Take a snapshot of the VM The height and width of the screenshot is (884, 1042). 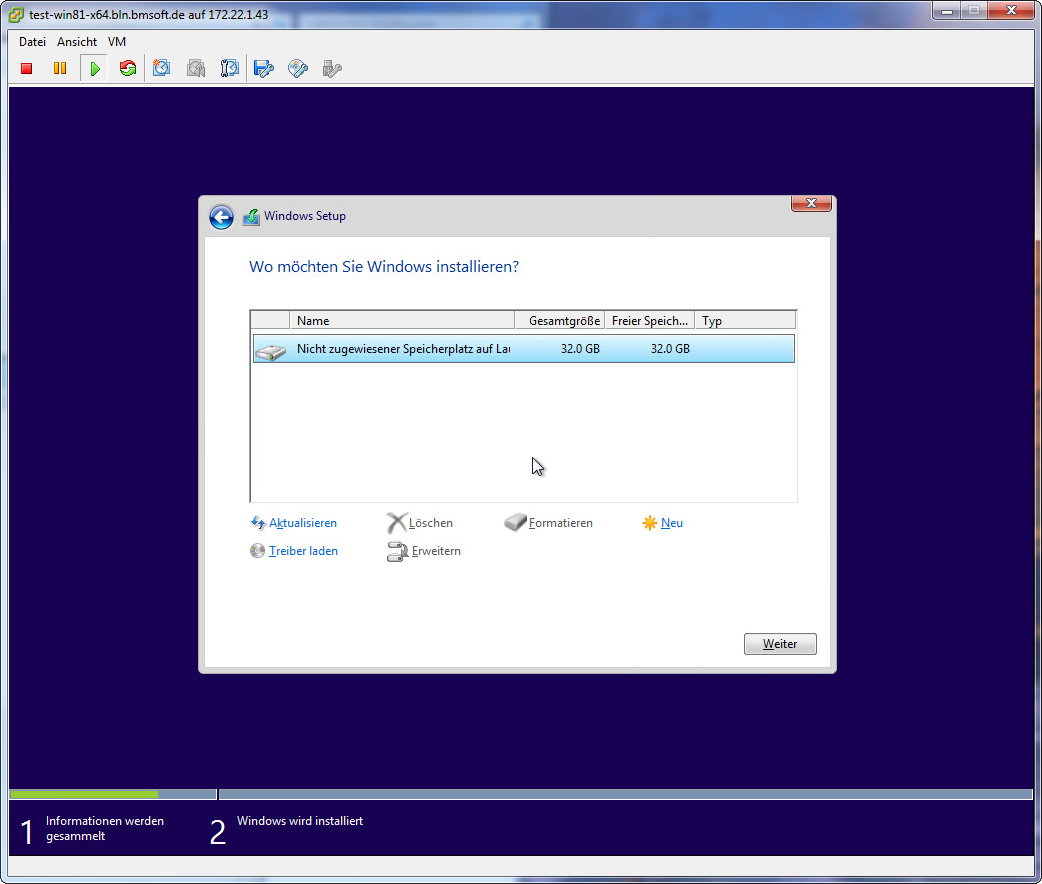161,68
